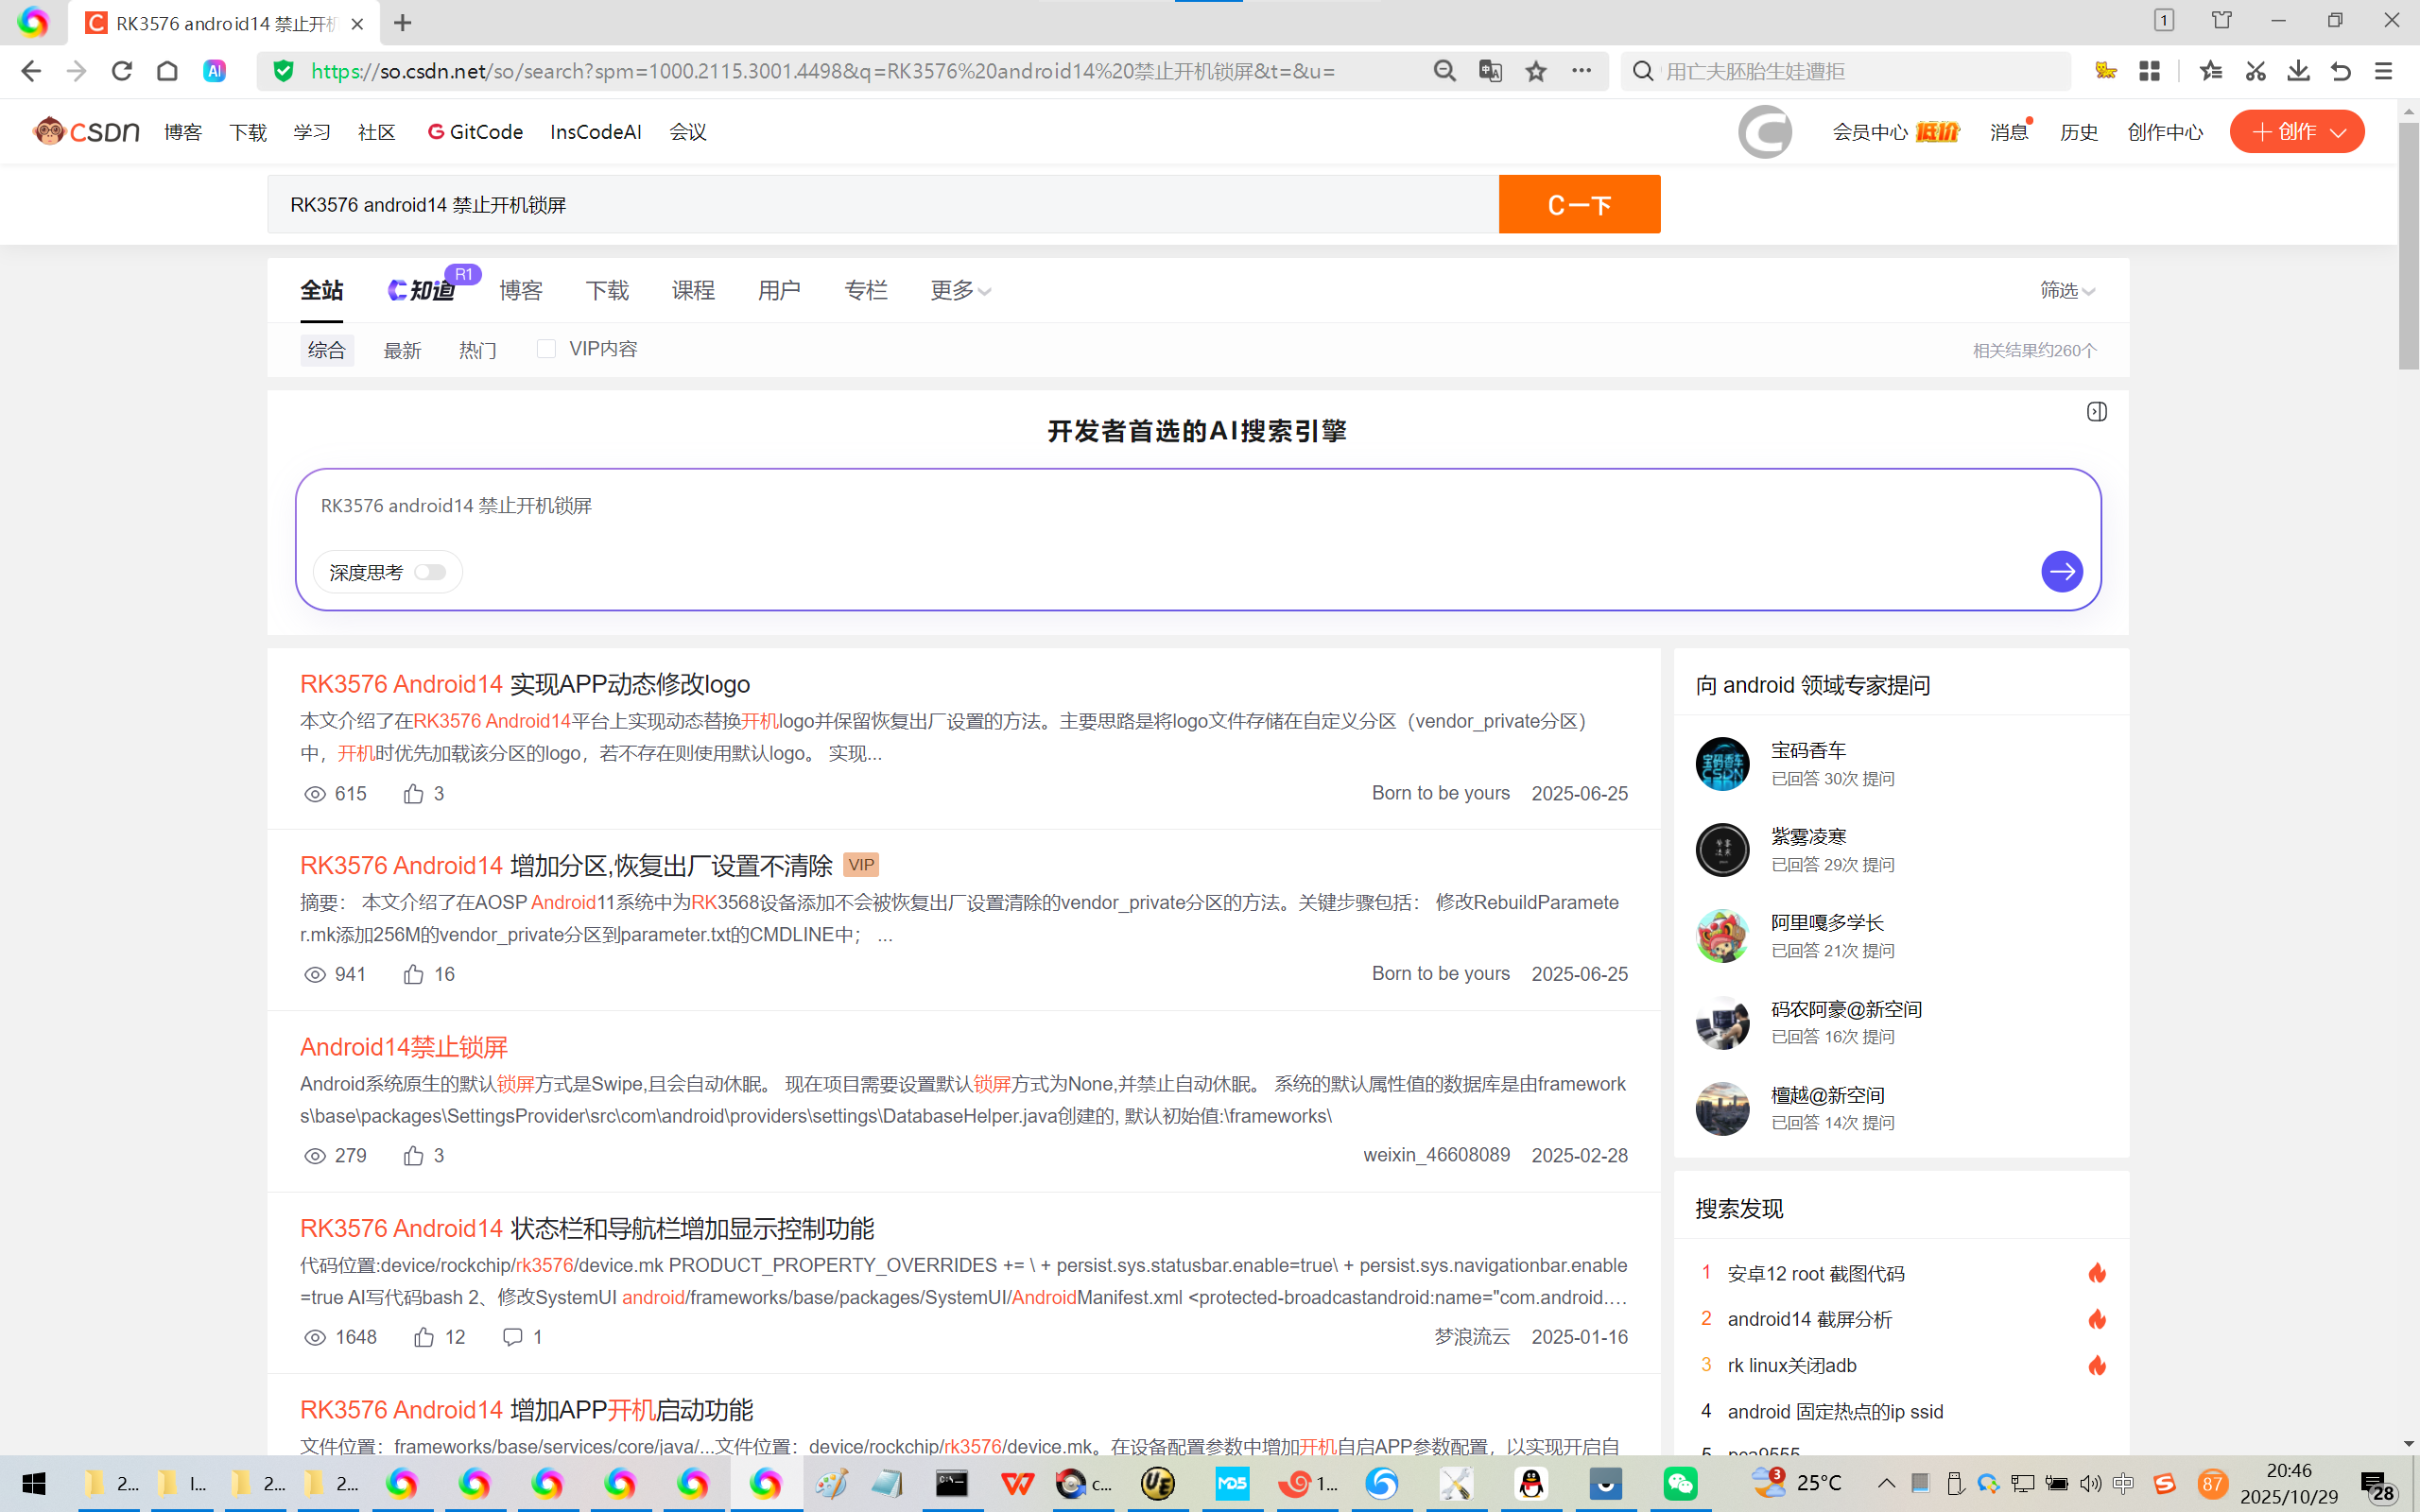
Task: Click the browser reload page icon
Action: (122, 71)
